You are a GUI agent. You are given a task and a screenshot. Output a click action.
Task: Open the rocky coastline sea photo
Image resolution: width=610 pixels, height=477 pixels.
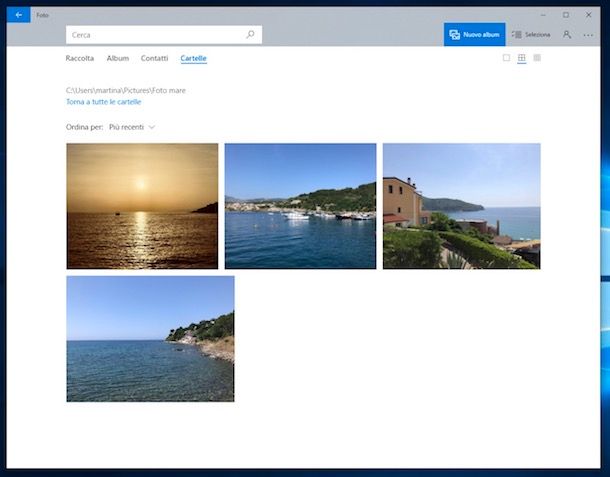click(x=150, y=339)
